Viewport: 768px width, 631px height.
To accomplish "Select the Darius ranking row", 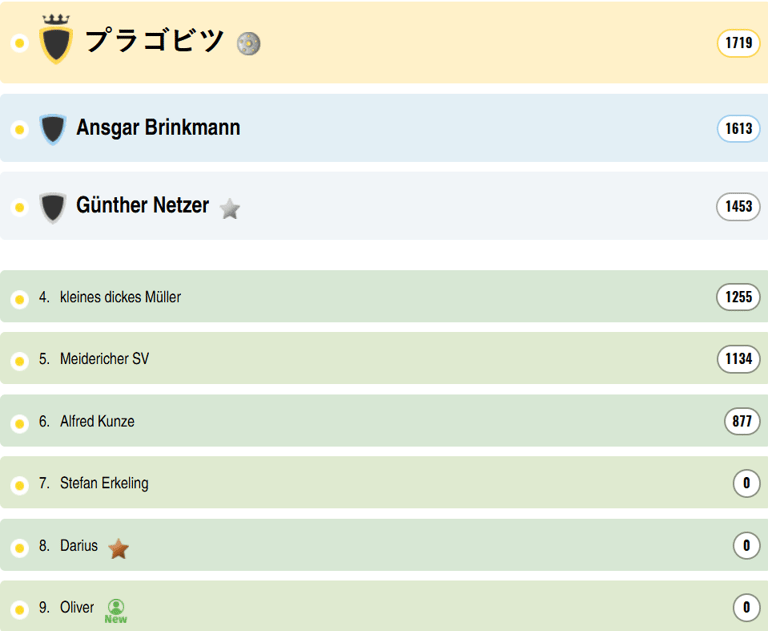I will [400, 546].
